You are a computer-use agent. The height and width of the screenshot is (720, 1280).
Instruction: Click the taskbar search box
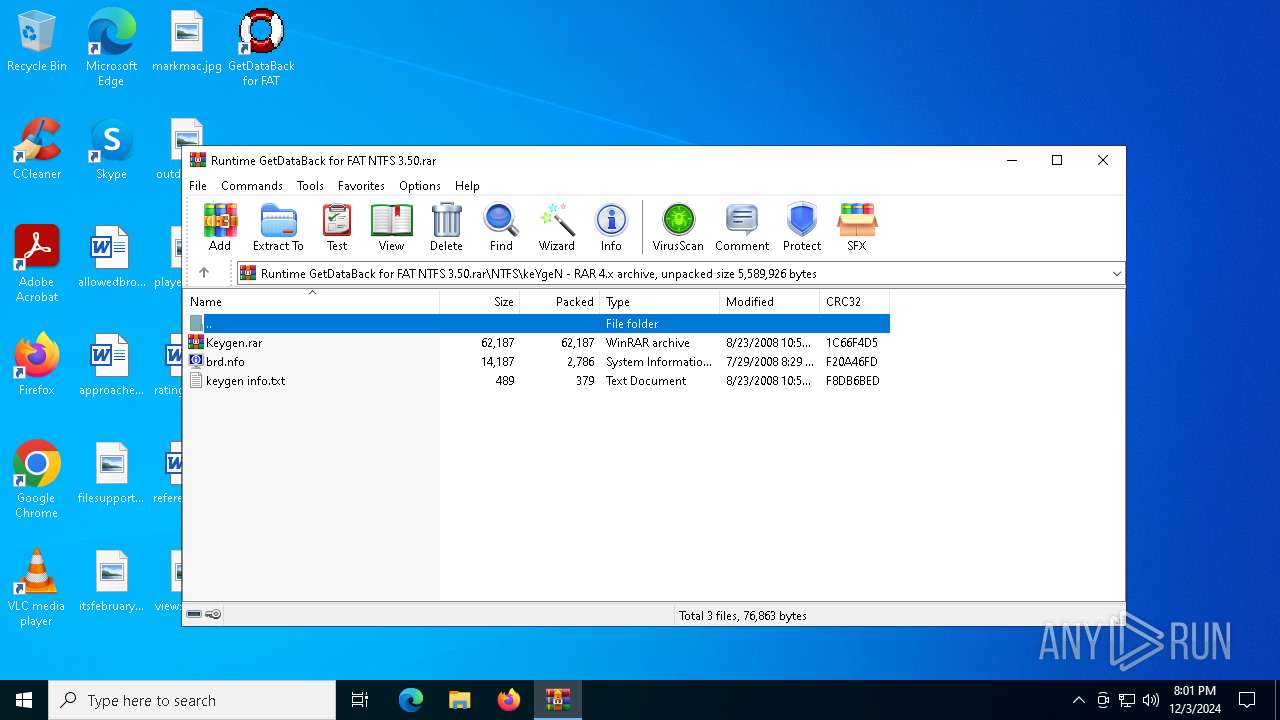click(x=192, y=700)
